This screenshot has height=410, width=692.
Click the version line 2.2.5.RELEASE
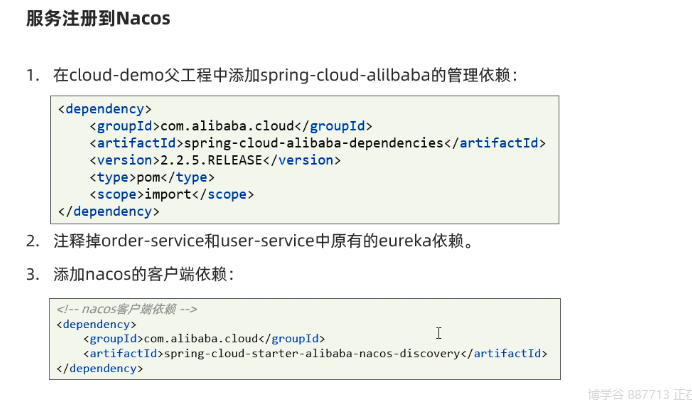pyautogui.click(x=215, y=160)
